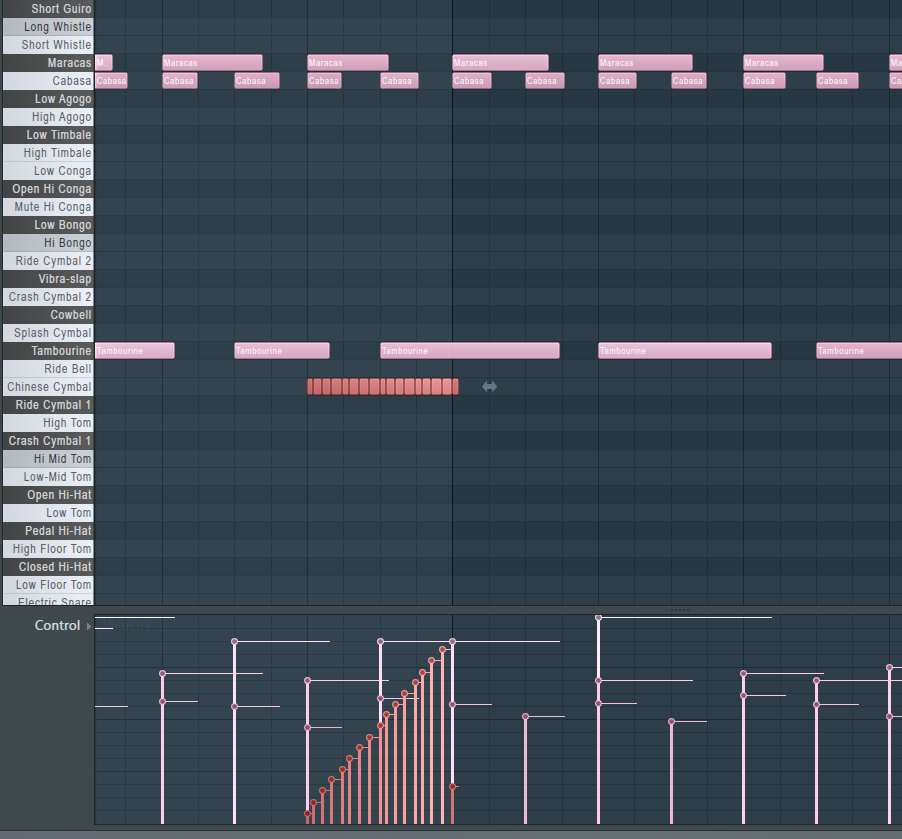The width and height of the screenshot is (902, 839).
Task: Select the fourth Tambourine note
Action: 685,350
